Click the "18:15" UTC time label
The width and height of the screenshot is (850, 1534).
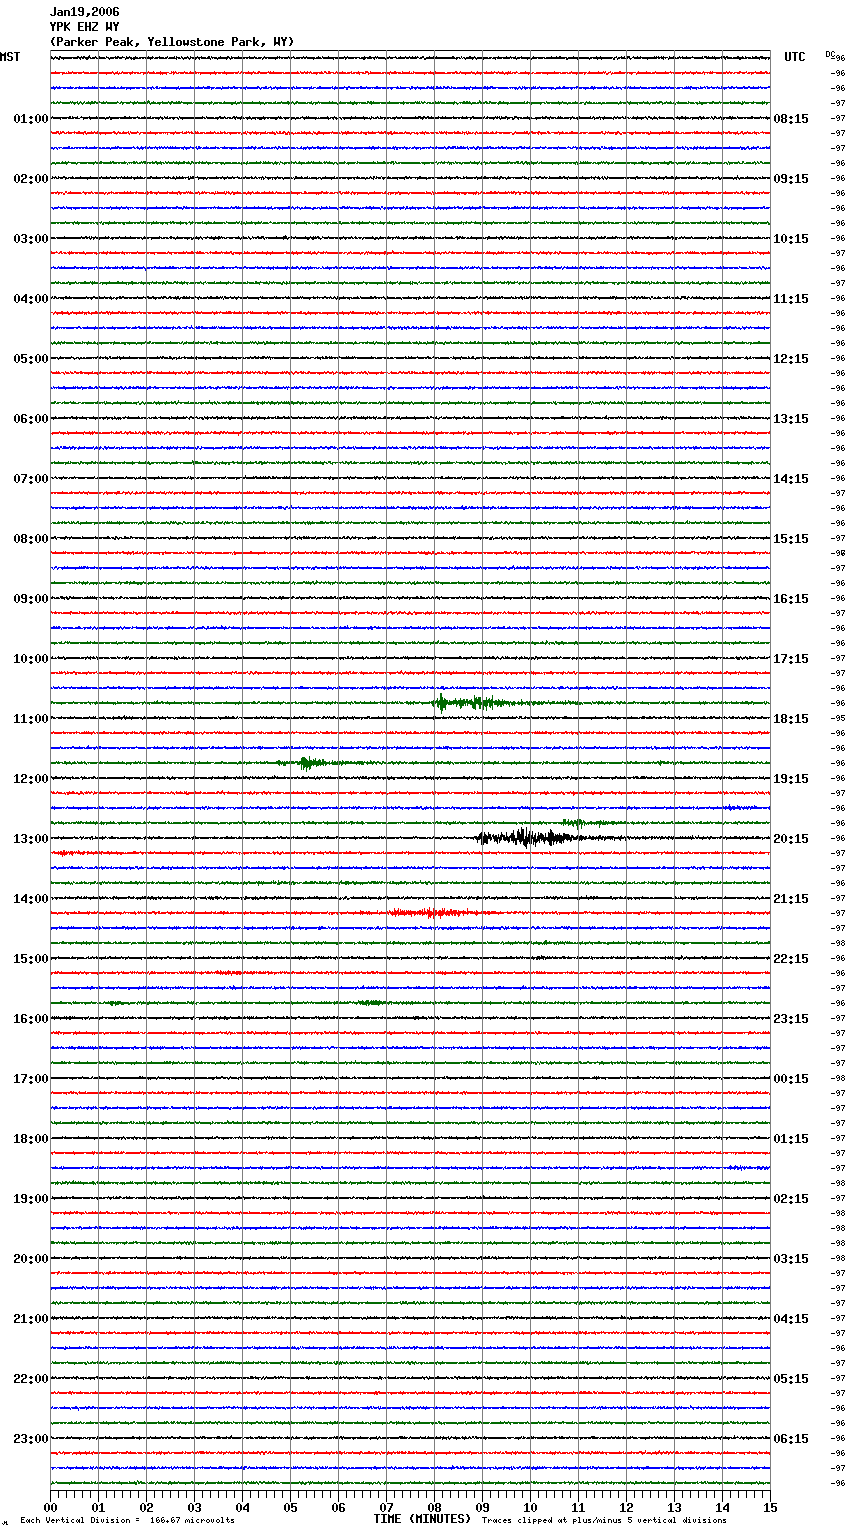(x=791, y=719)
